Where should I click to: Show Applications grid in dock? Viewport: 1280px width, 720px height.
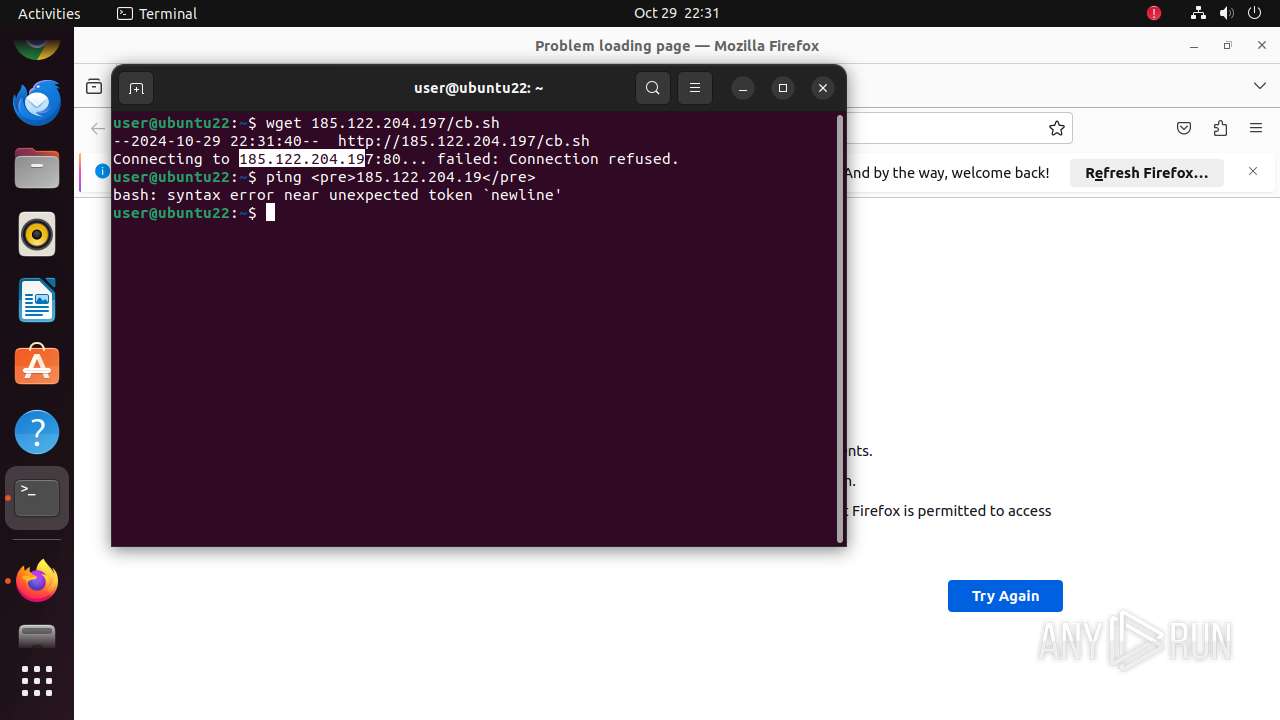[37, 681]
